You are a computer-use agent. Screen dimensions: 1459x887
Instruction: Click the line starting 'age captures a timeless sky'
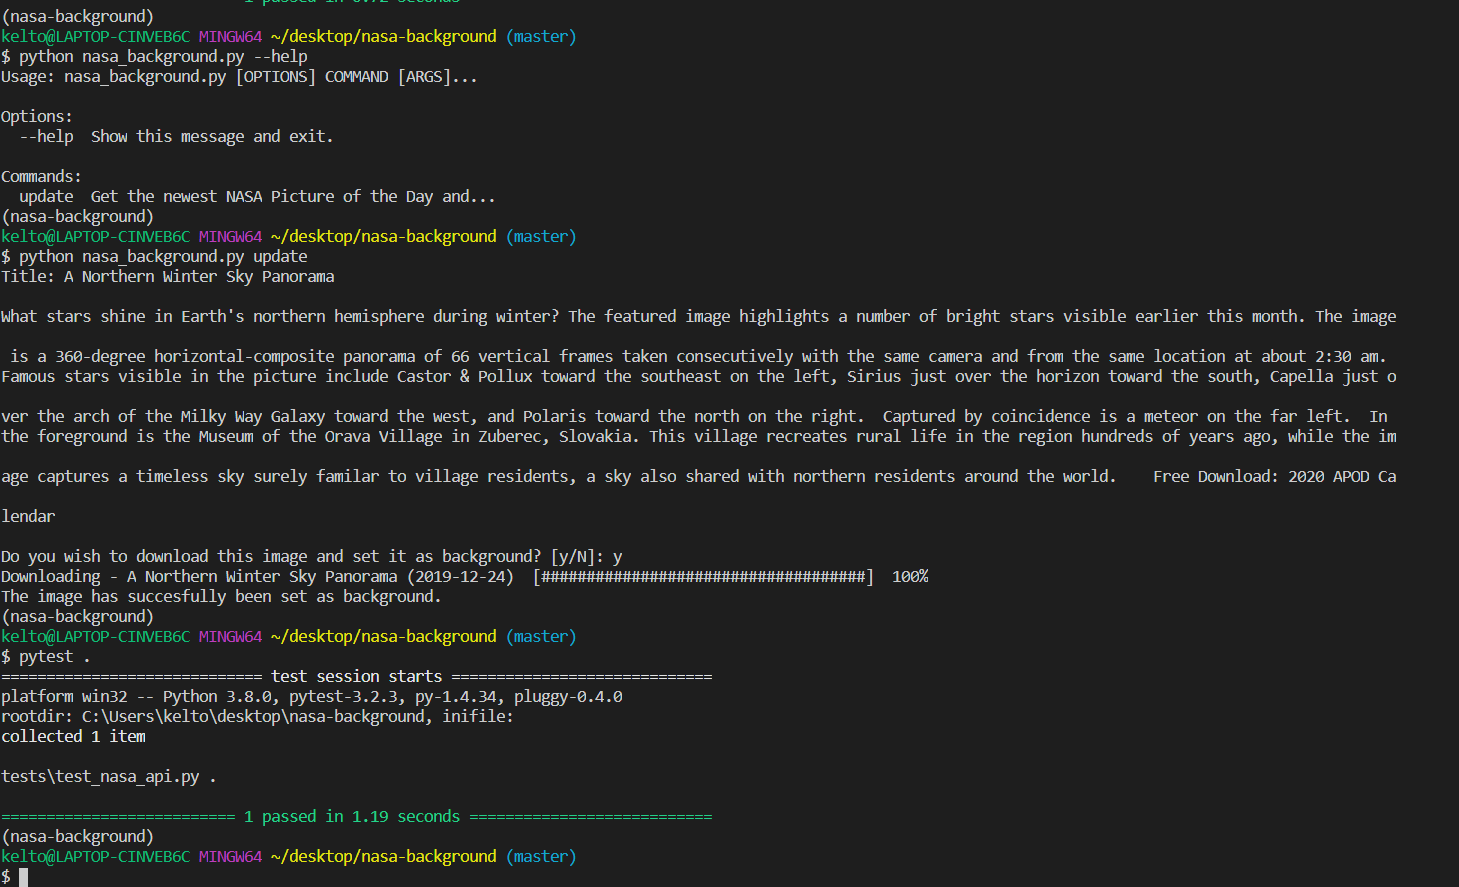pos(699,477)
